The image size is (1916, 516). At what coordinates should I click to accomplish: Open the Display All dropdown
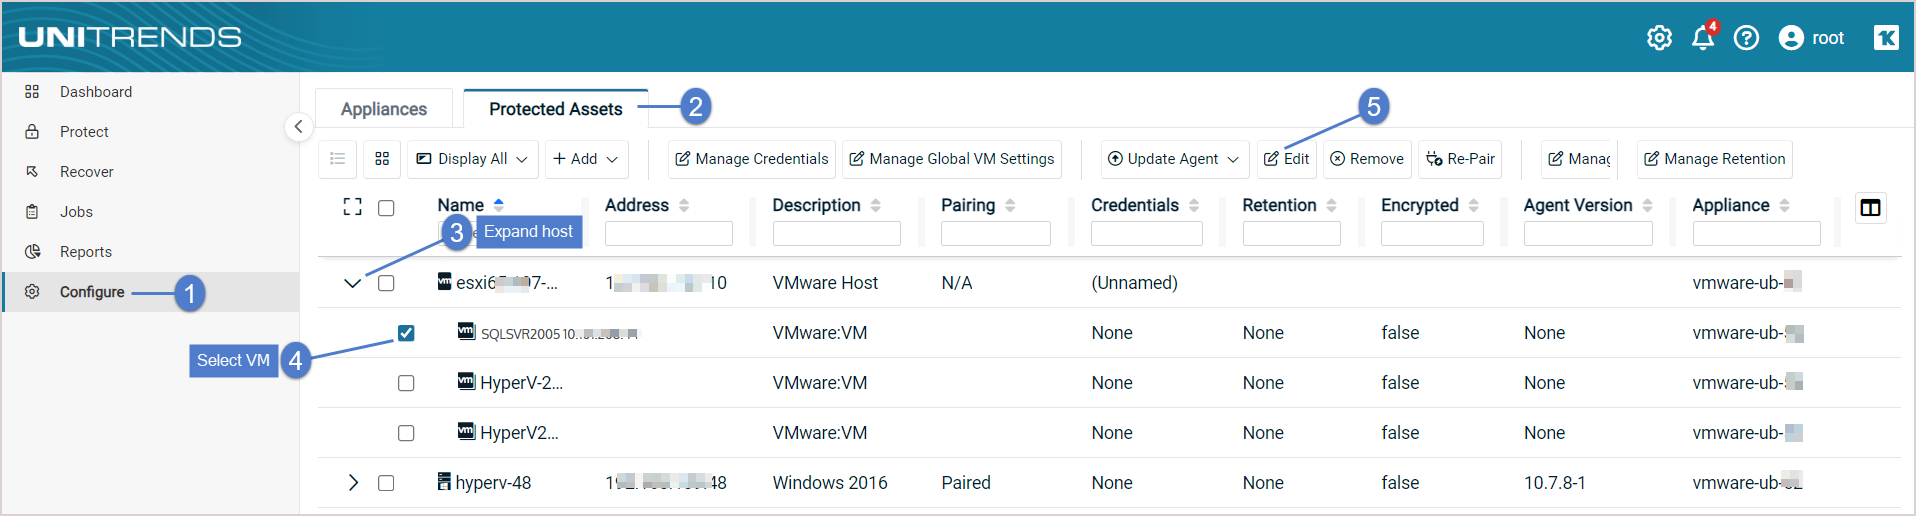[473, 159]
